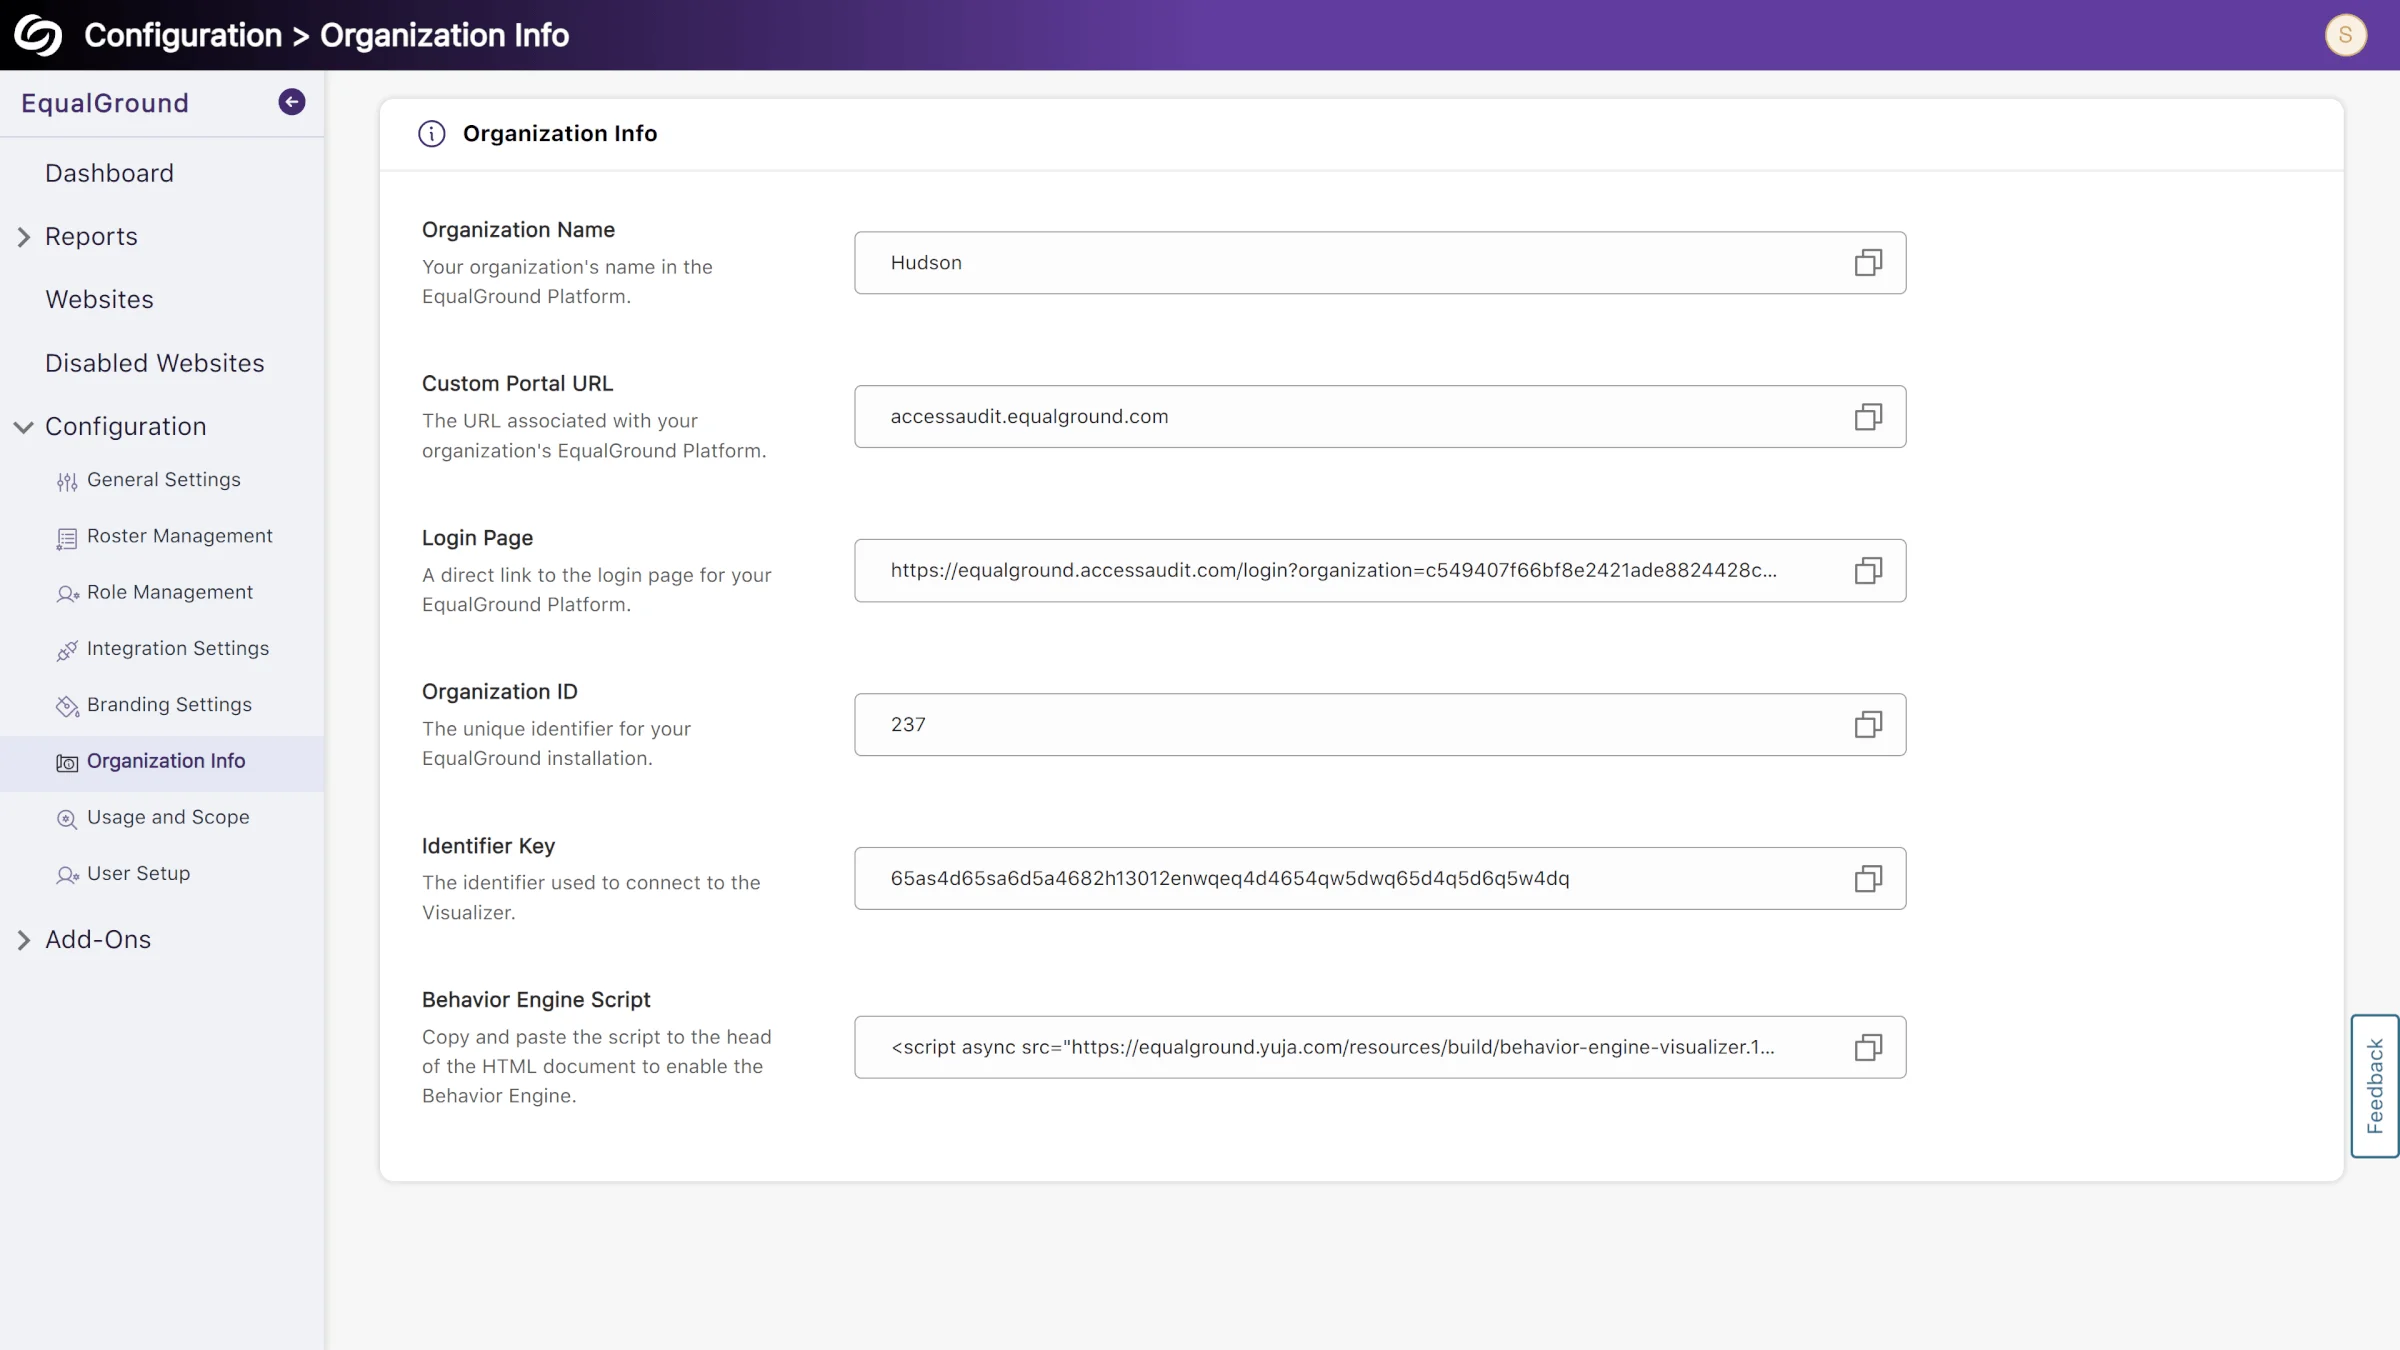
Task: Expand the Add-Ons section chevron
Action: 23,940
